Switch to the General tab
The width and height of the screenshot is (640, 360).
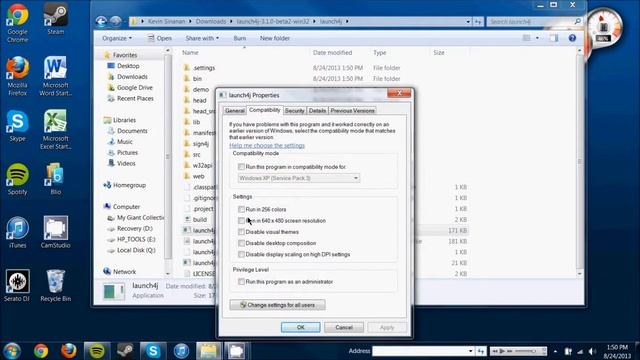point(235,111)
